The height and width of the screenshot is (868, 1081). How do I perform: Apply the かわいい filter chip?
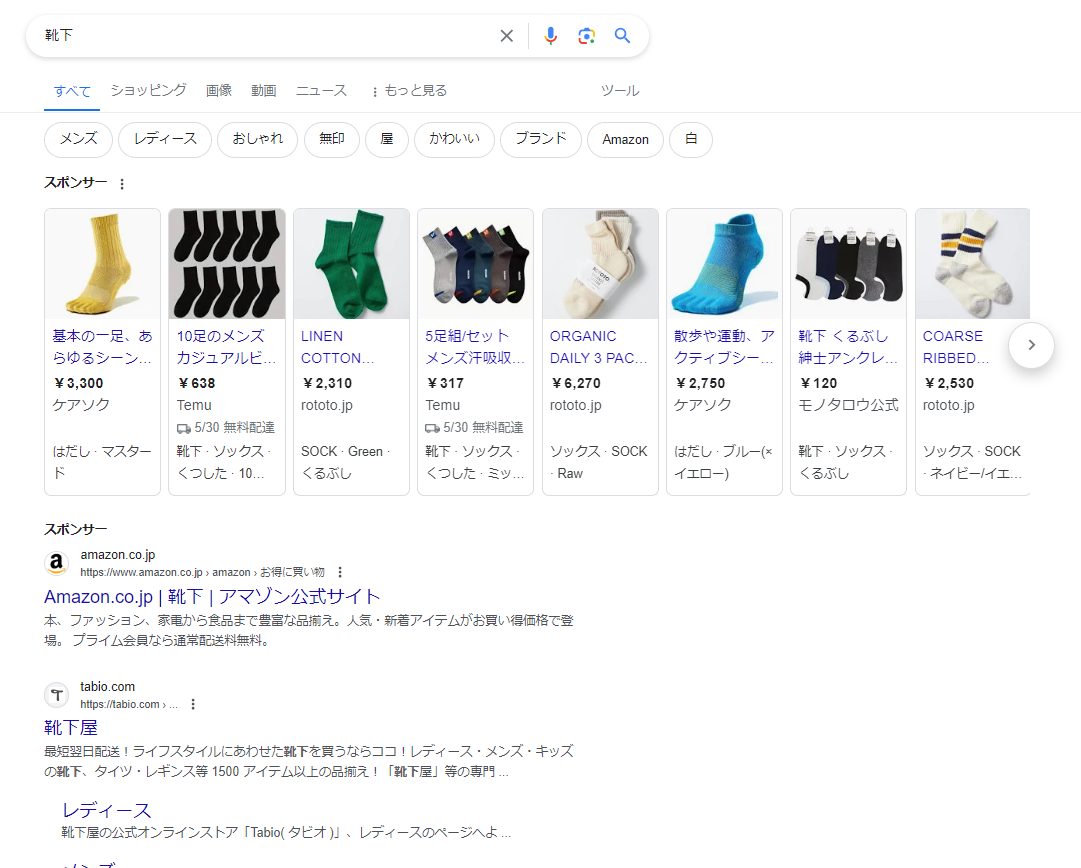(454, 140)
